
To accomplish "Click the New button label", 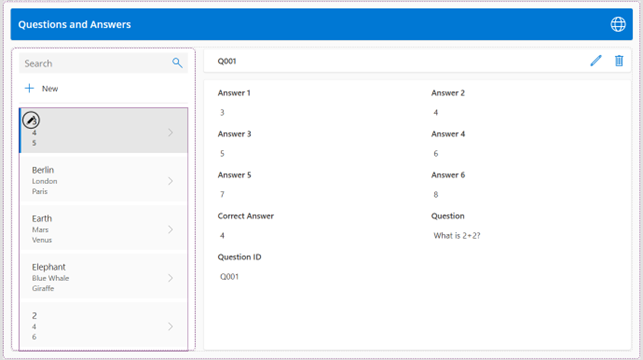I will pos(50,89).
